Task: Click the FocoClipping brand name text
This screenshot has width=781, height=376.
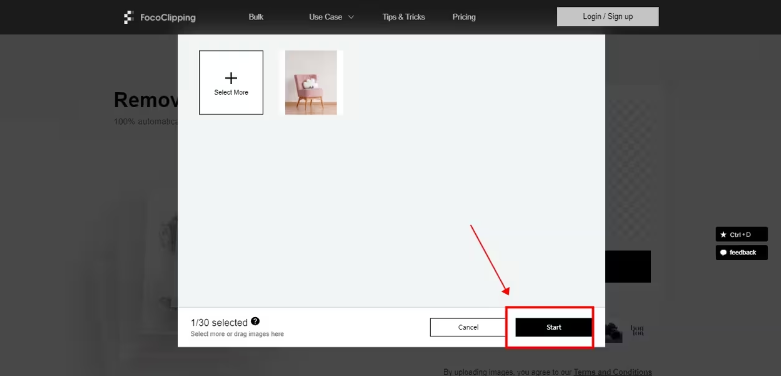Action: click(x=168, y=18)
